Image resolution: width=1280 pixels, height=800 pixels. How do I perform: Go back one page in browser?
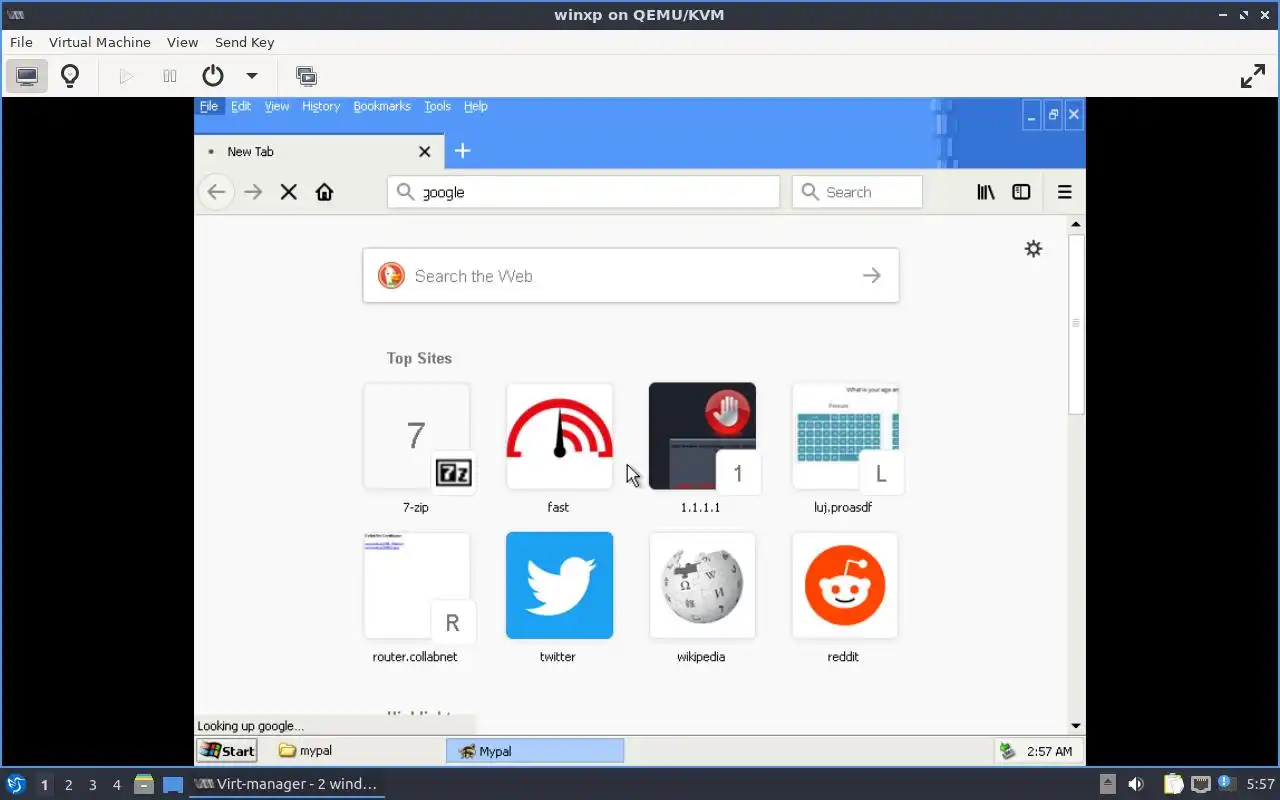click(217, 192)
